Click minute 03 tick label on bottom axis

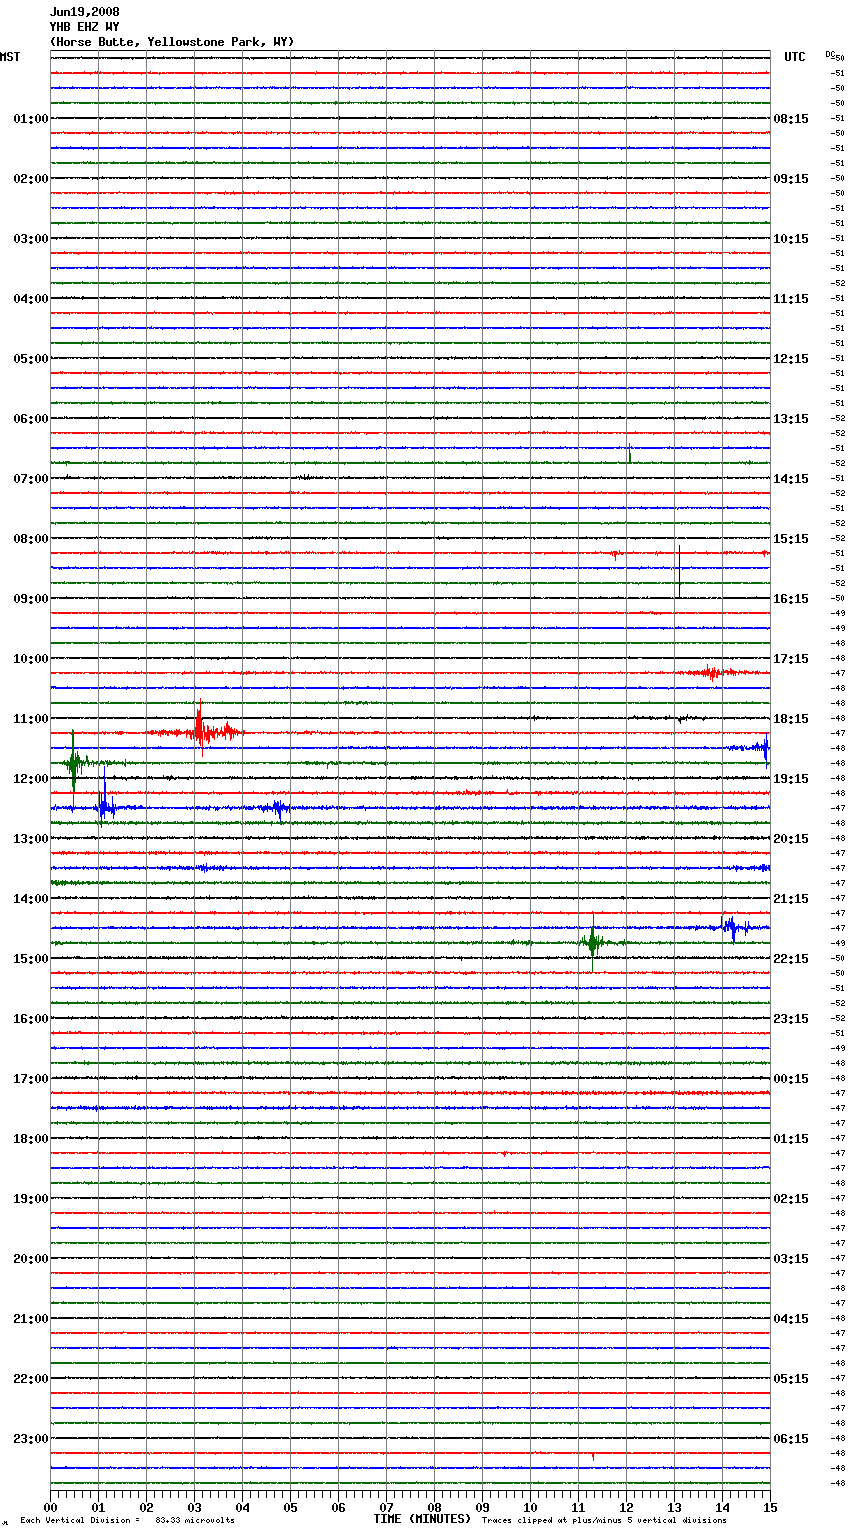tap(194, 1507)
